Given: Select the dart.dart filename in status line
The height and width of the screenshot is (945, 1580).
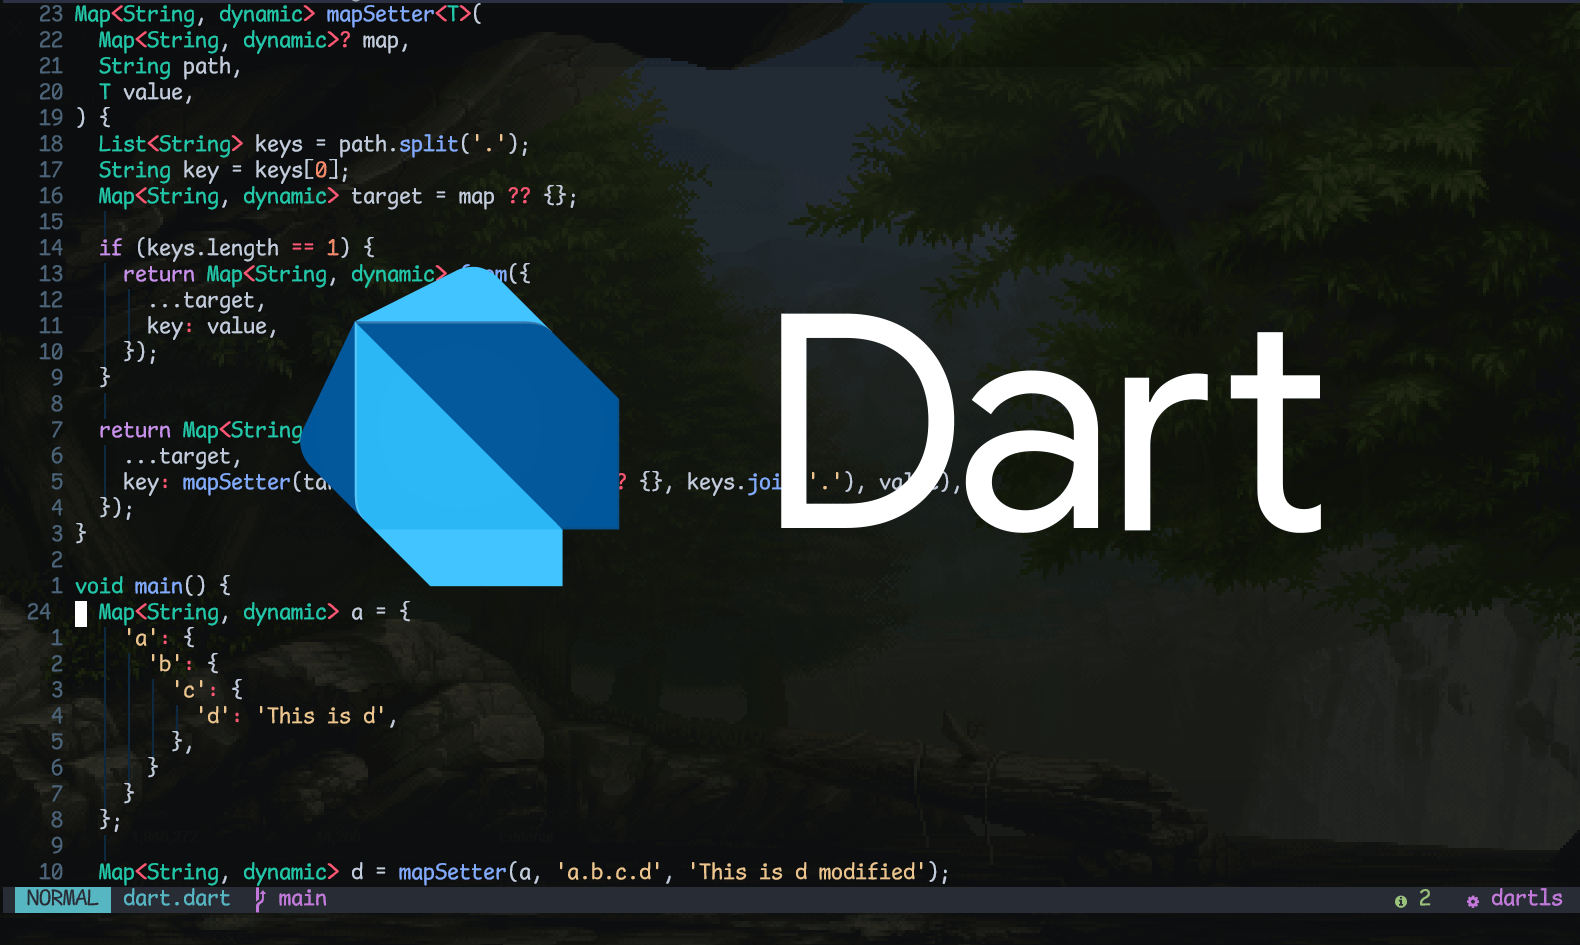Looking at the screenshot, I should pyautogui.click(x=177, y=899).
